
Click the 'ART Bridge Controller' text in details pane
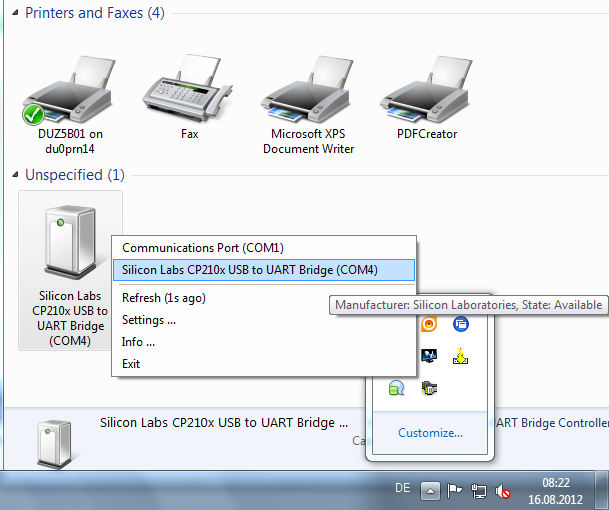(x=552, y=423)
